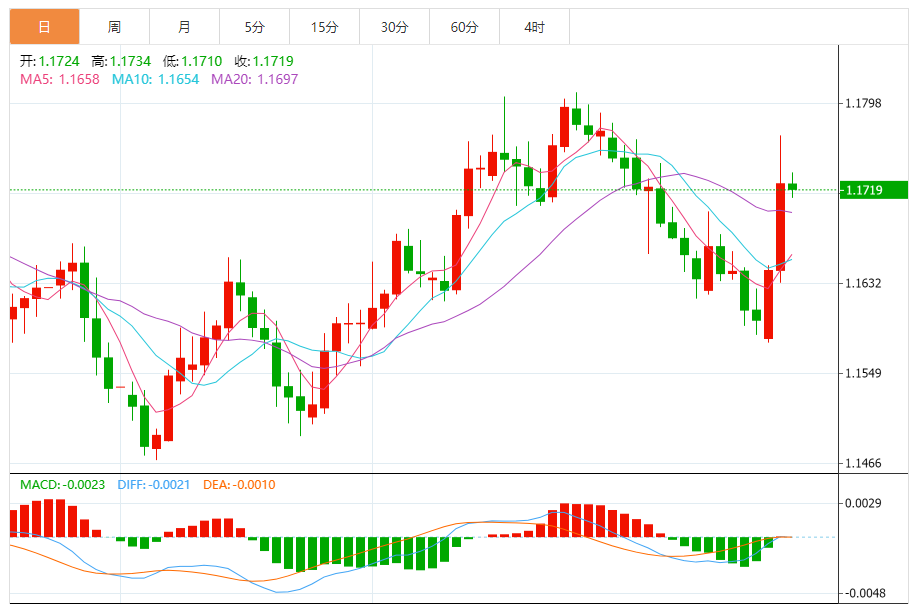Select the 日 daily chart tab
Screen dimensions: 914x604
click(44, 27)
